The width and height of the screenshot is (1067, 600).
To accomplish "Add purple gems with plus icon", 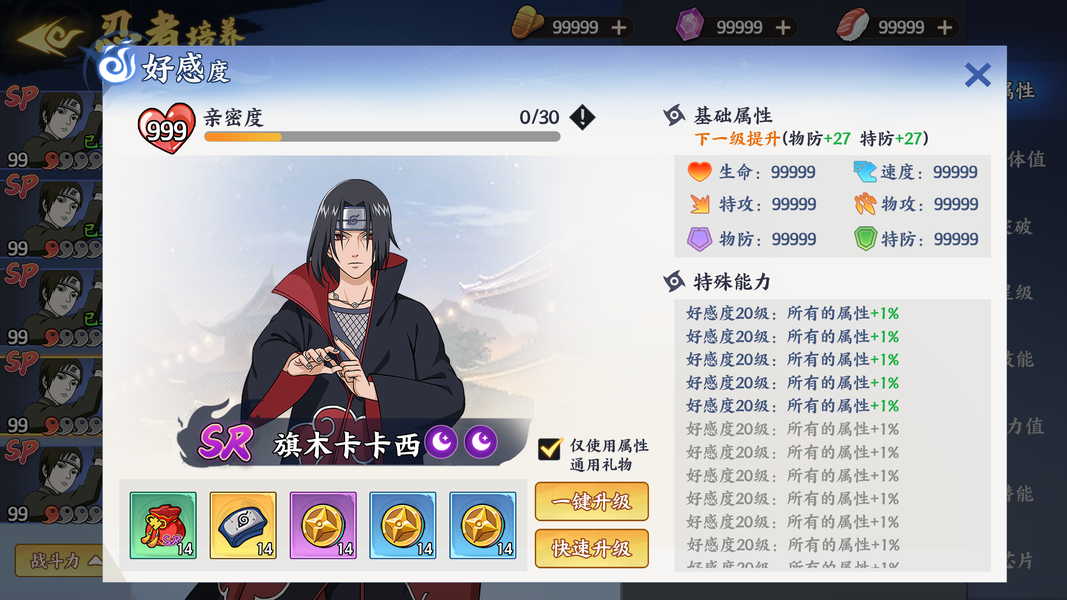I will coord(783,27).
